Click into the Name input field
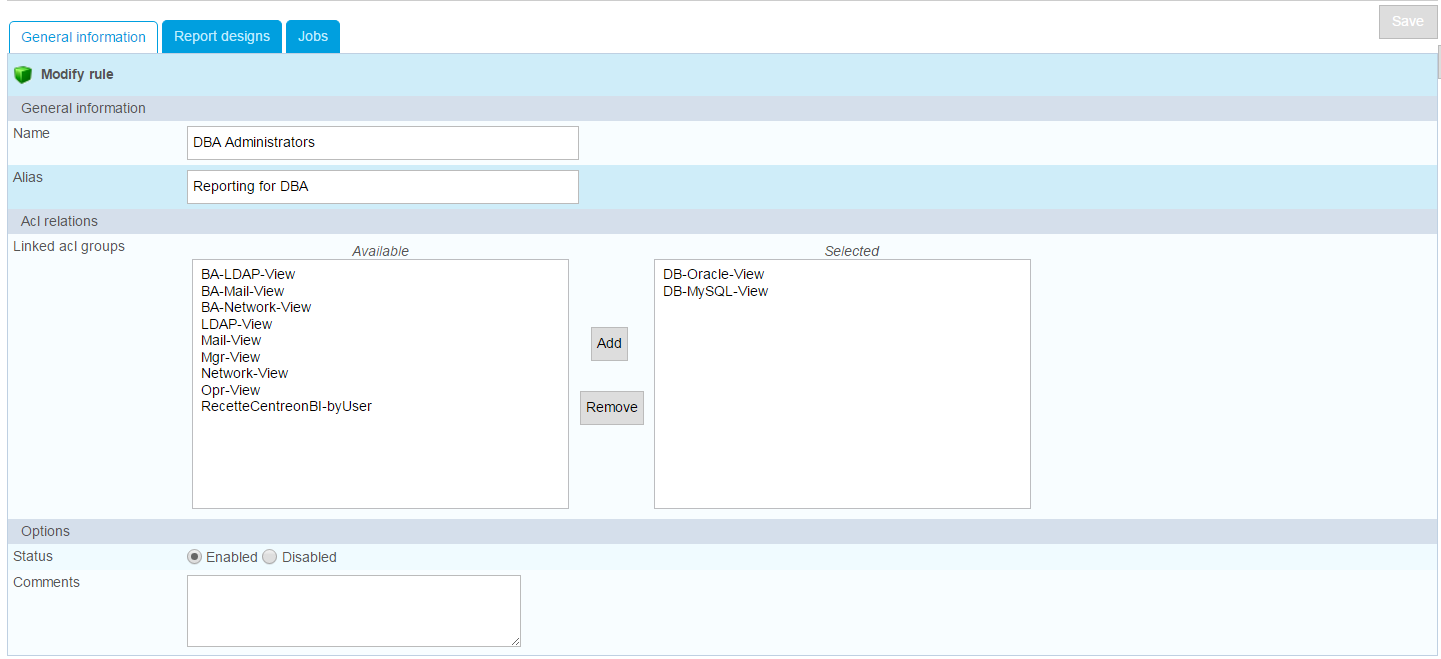The height and width of the screenshot is (659, 1441). point(382,143)
